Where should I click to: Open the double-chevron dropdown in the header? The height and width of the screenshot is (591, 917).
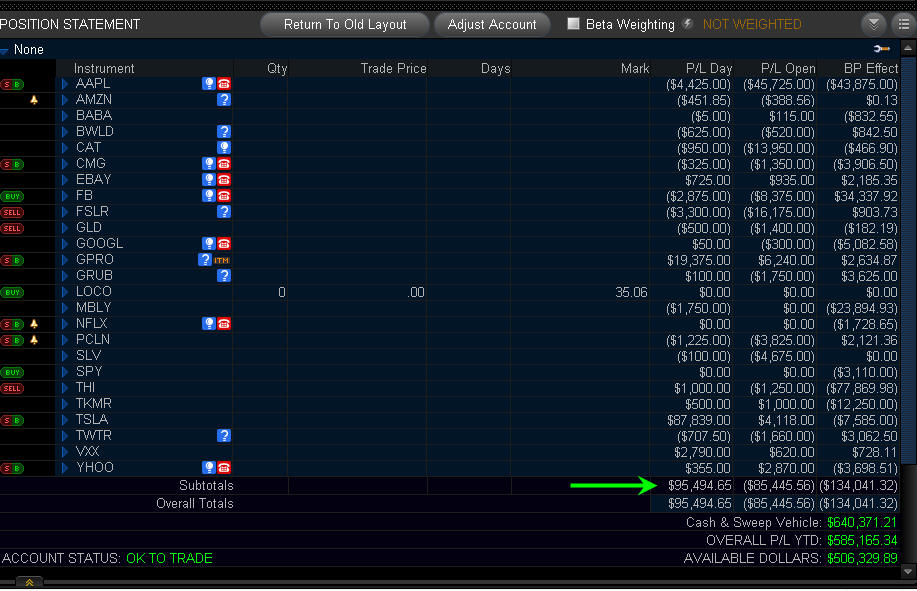(874, 24)
